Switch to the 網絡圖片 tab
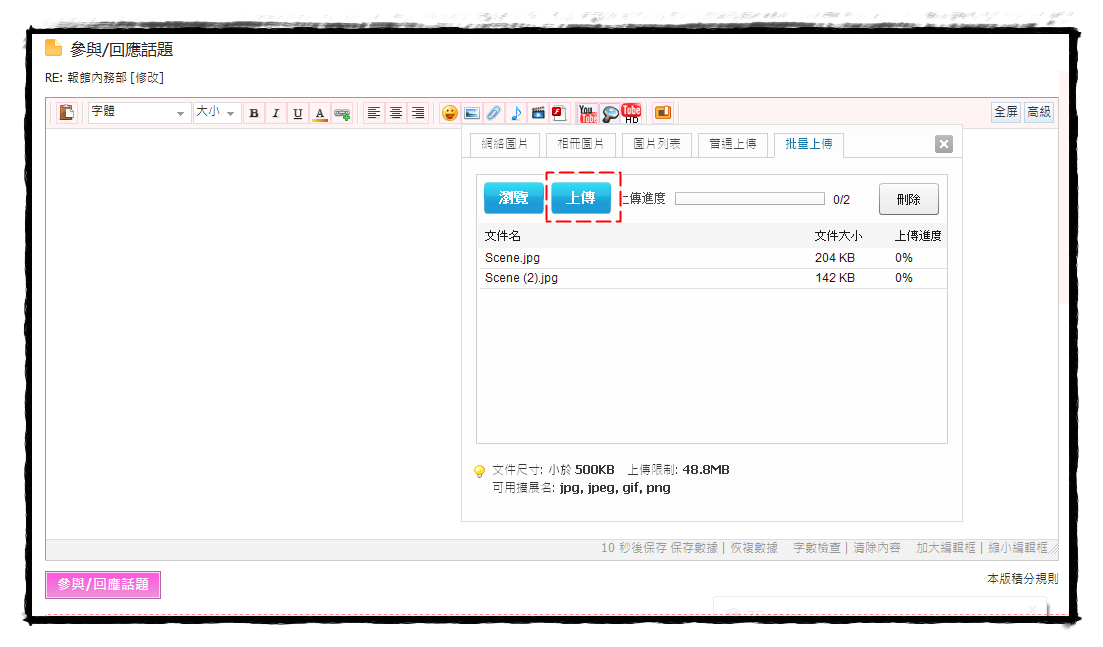 coord(505,144)
